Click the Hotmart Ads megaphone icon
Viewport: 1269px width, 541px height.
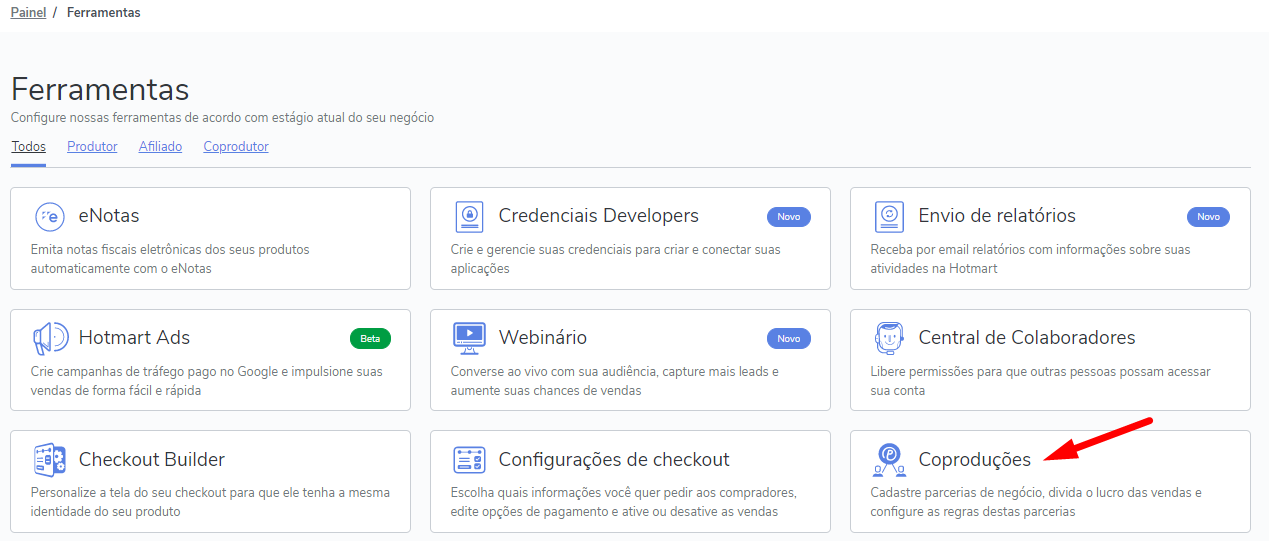[50, 338]
